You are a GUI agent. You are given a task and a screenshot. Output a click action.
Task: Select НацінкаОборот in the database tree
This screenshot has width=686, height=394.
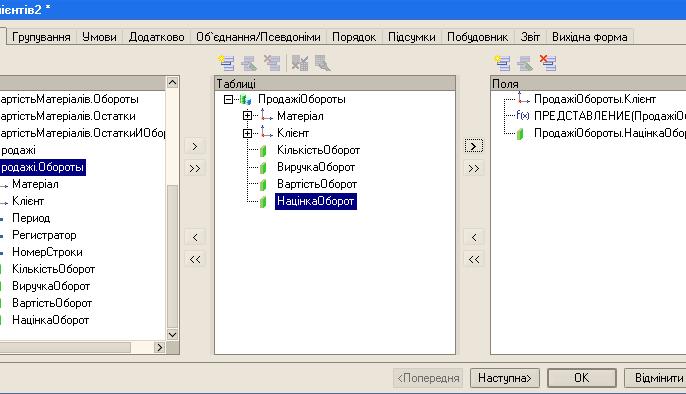click(50, 321)
